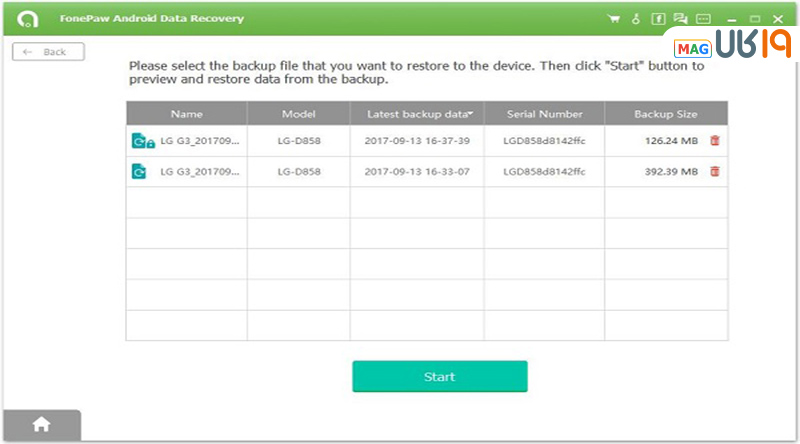The image size is (800, 444).
Task: Select backup dated 2017-09-13 16-37-39
Action: coord(416,141)
